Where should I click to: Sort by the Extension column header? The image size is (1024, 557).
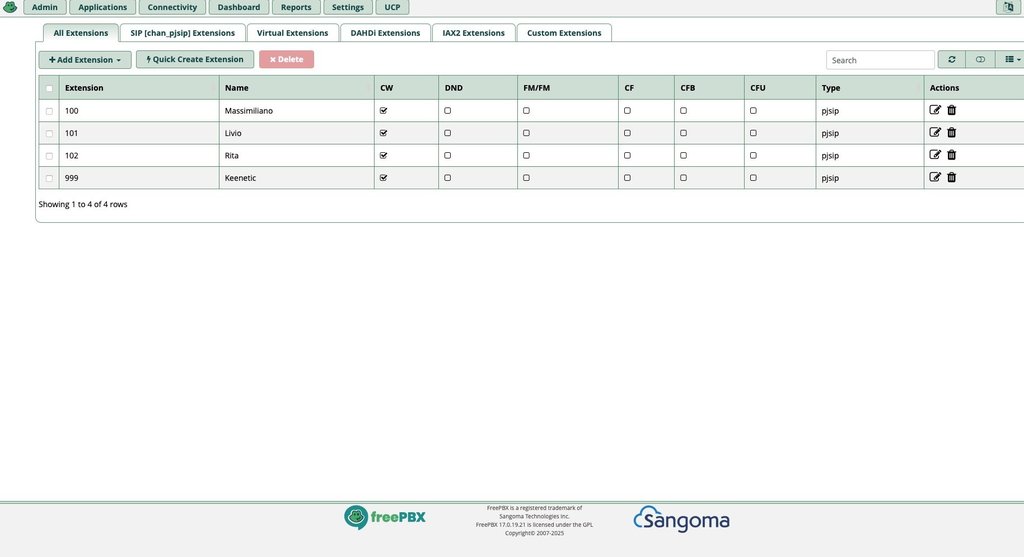pos(138,88)
